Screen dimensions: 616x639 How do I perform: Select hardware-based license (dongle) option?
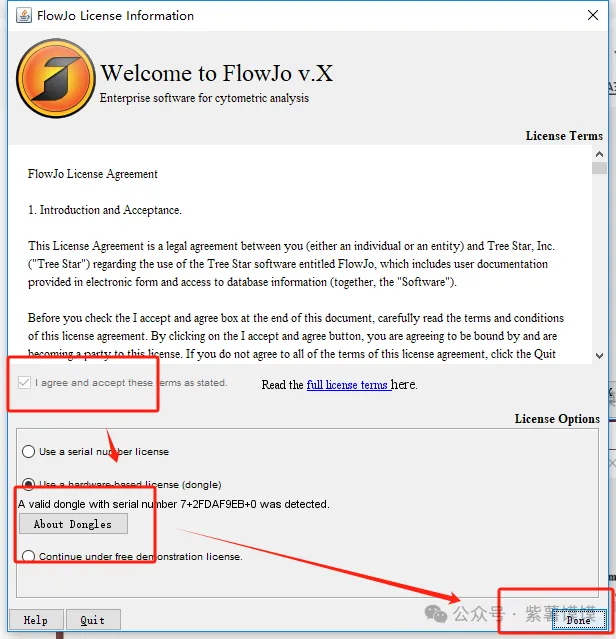(29, 484)
